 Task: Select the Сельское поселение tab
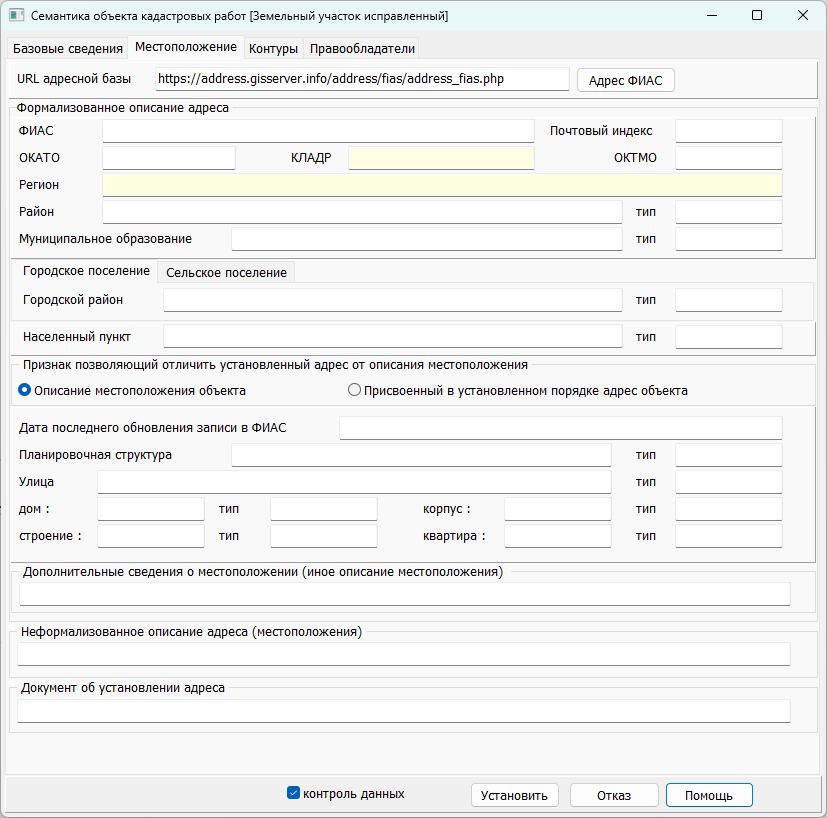coord(226,273)
